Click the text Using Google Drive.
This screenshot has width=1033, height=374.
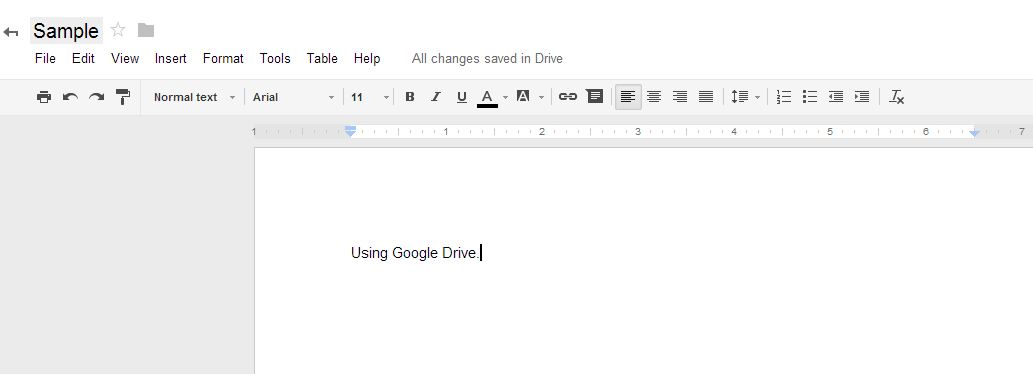click(415, 253)
